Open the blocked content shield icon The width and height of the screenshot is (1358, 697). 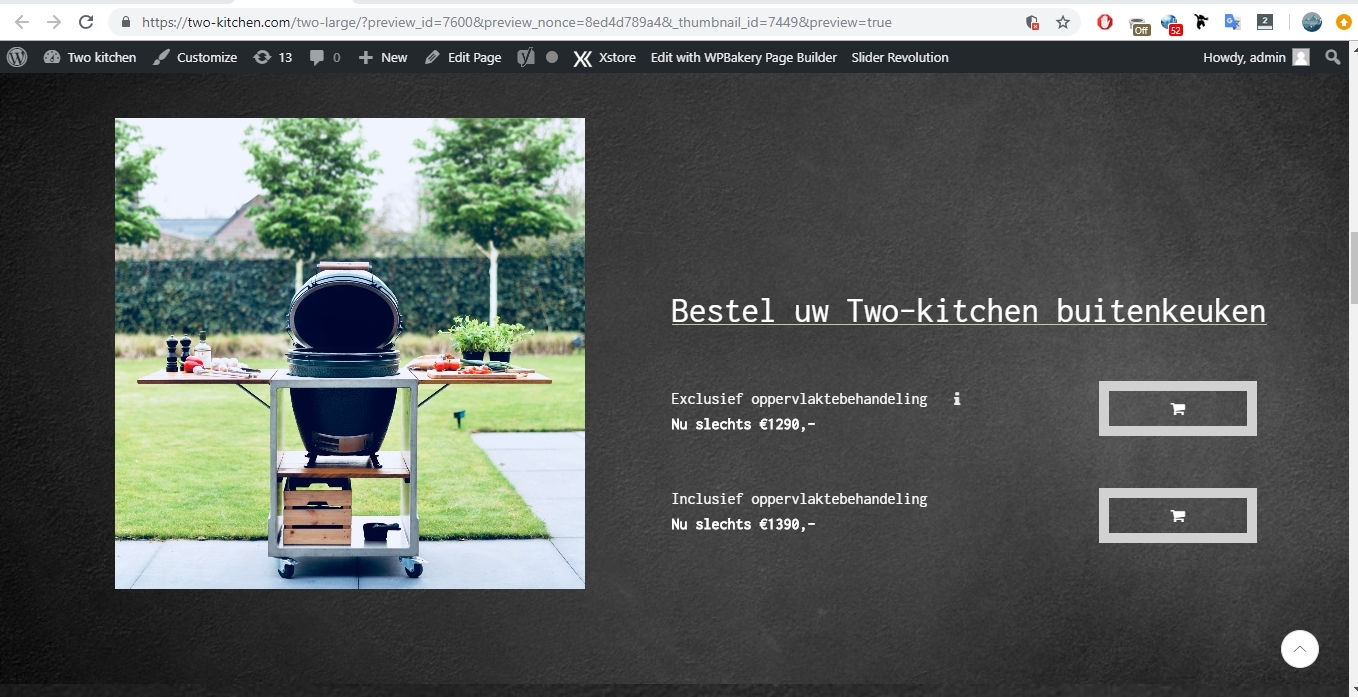pos(1032,22)
